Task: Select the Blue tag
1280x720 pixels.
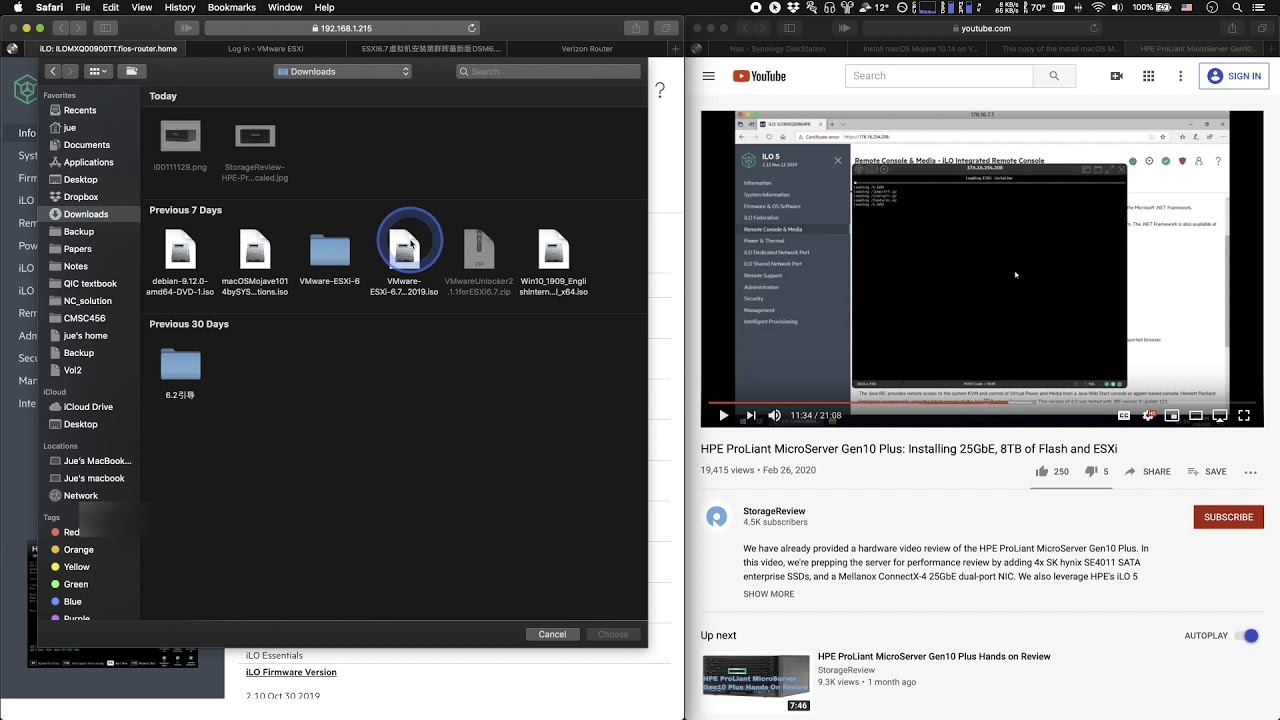Action: point(72,602)
